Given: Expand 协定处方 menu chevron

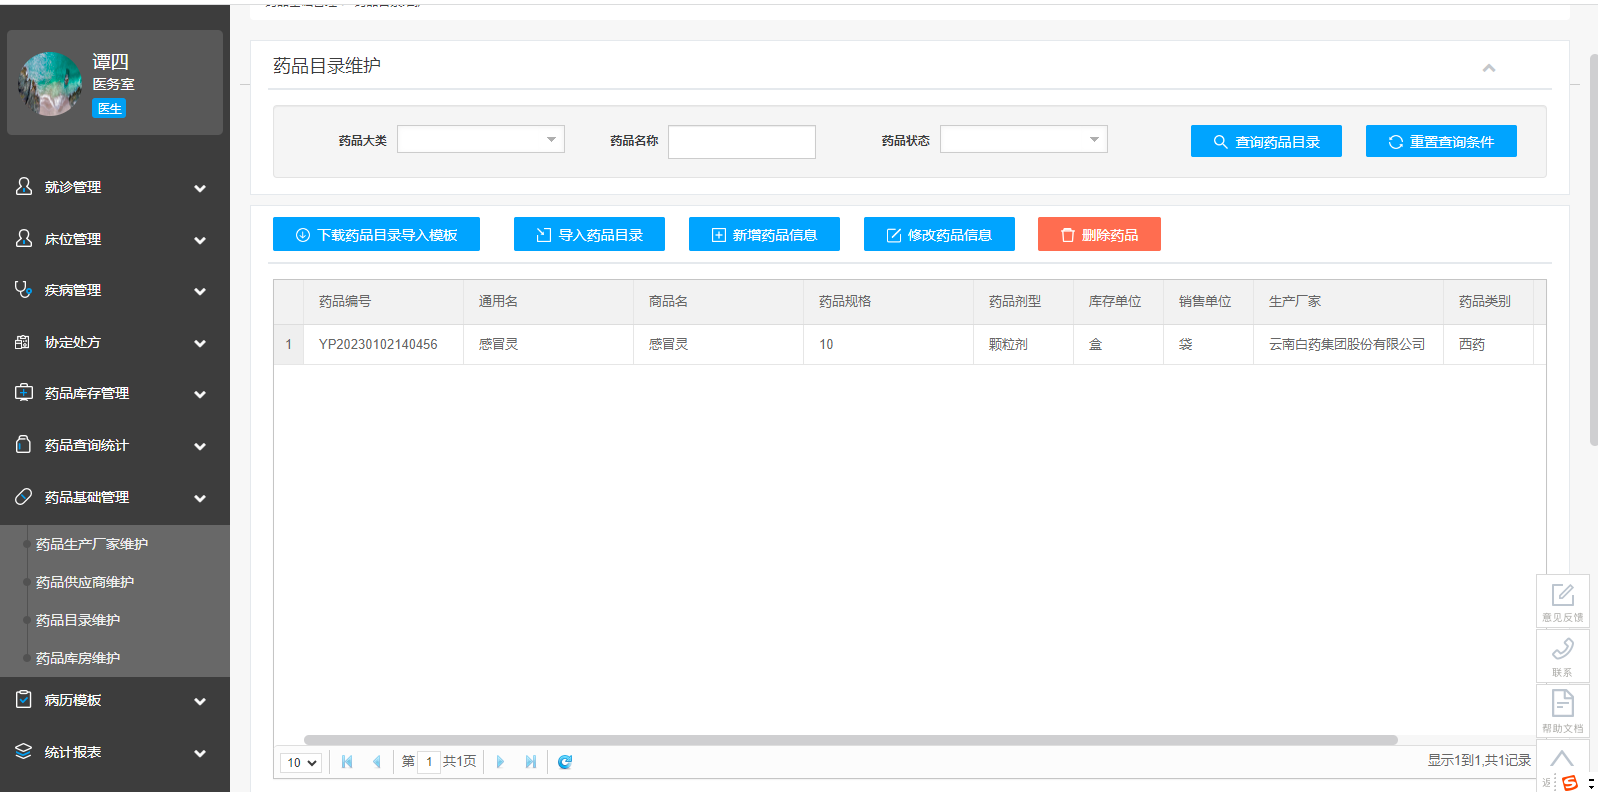Looking at the screenshot, I should coord(200,343).
